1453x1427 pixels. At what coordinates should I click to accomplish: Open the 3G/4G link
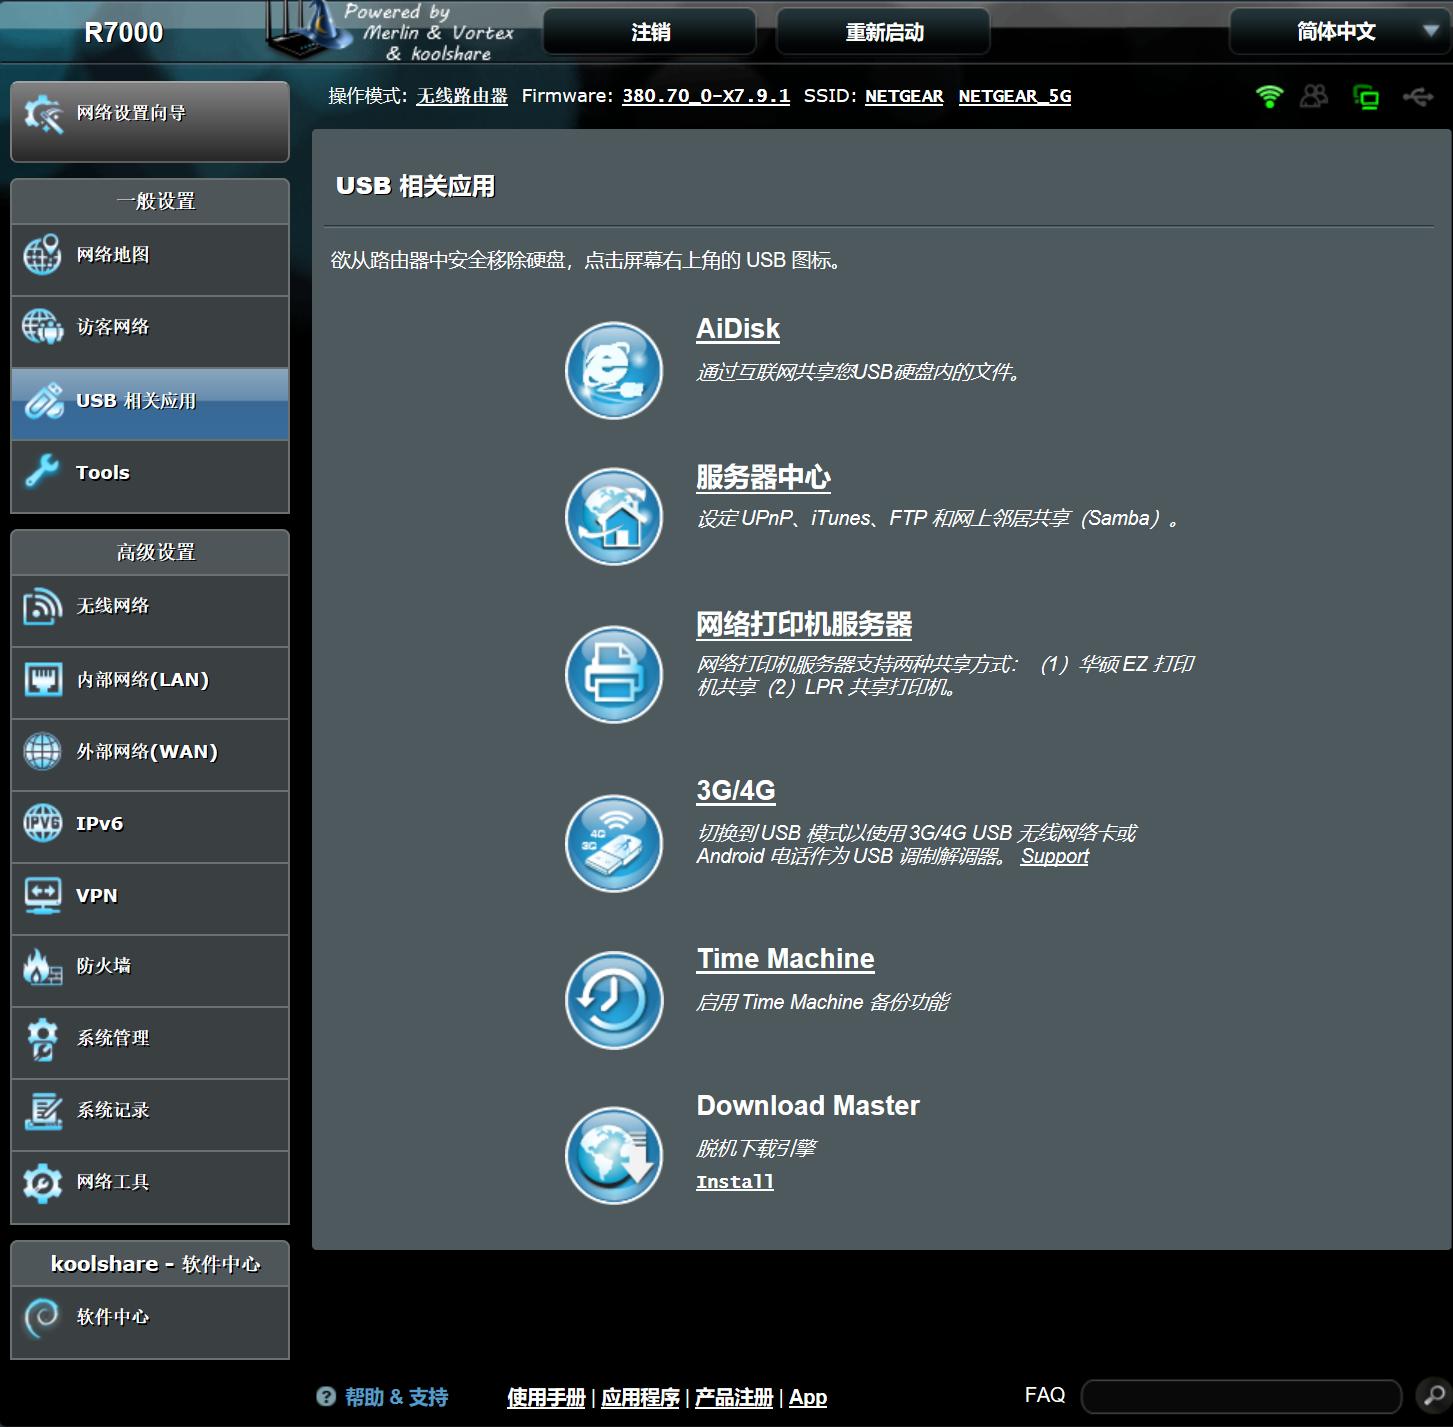(x=736, y=790)
